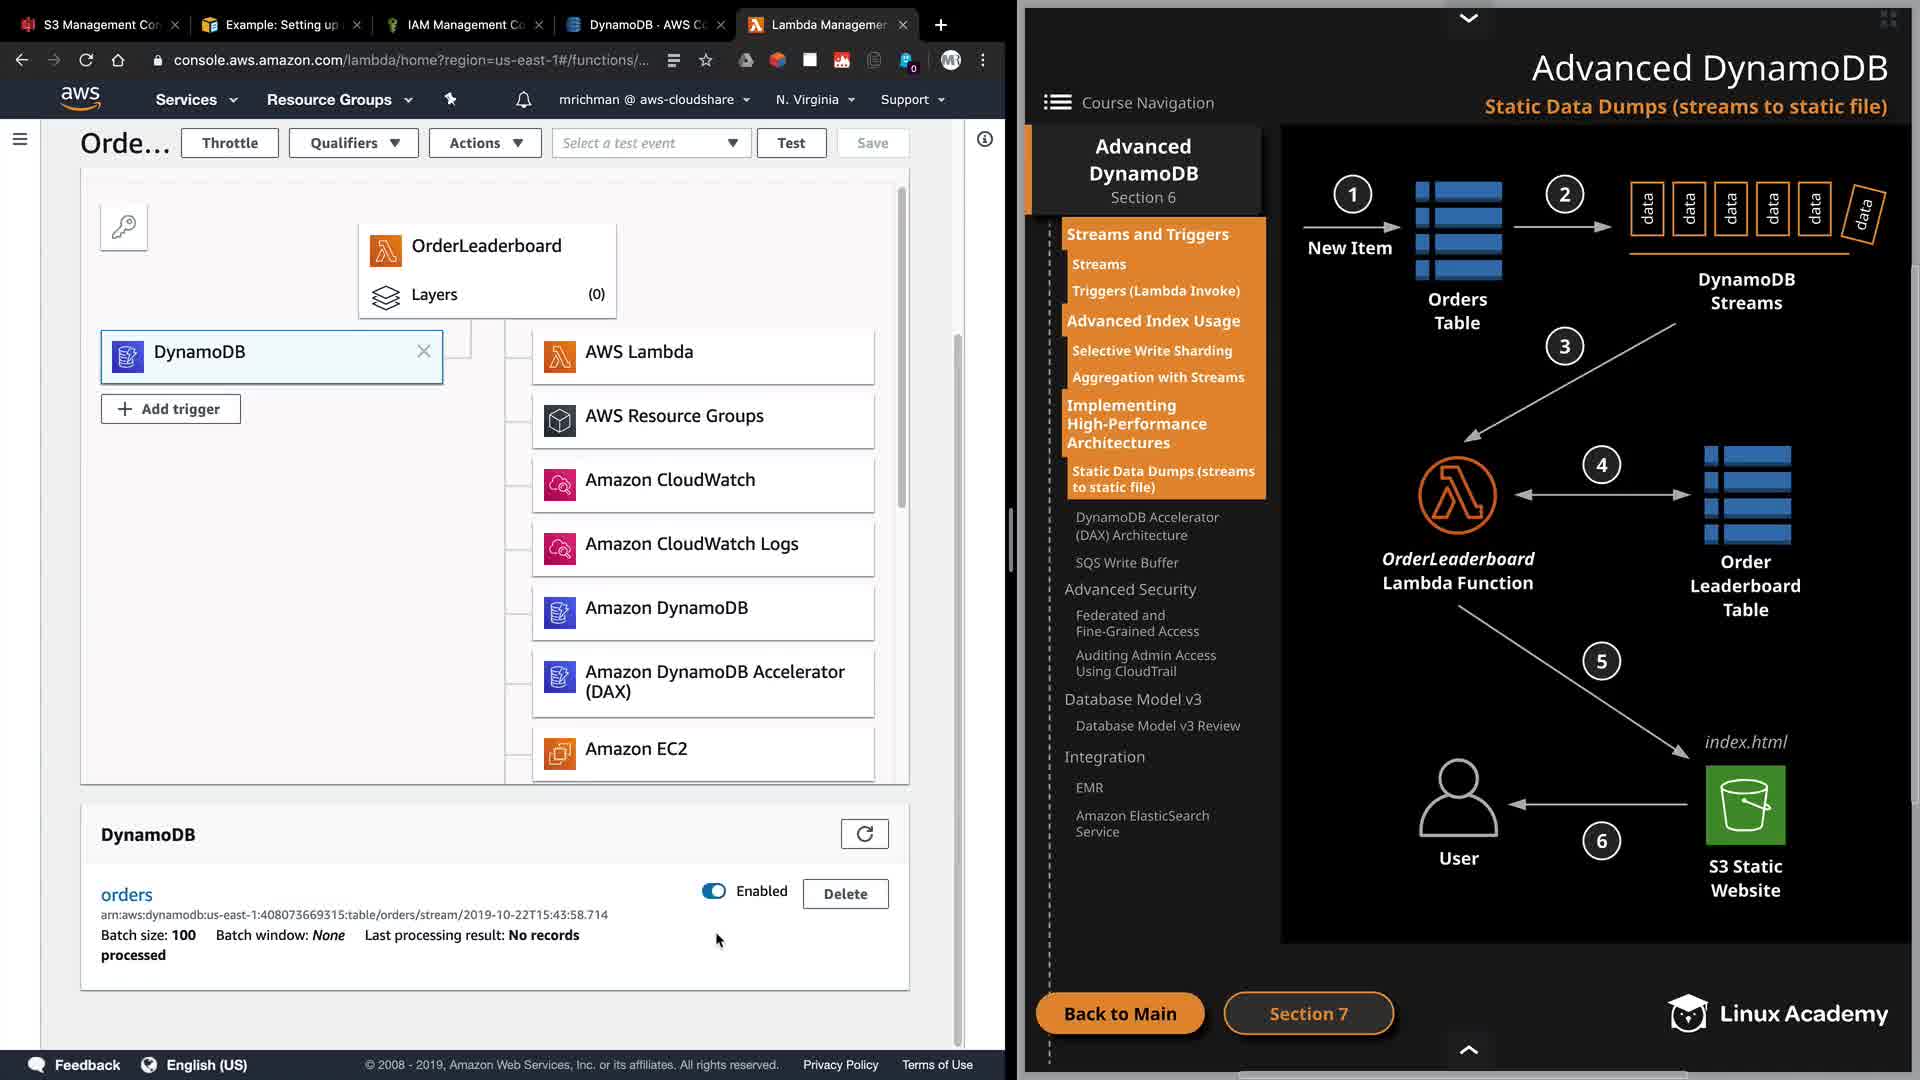Image resolution: width=1920 pixels, height=1080 pixels.
Task: Open the orders table link
Action: point(126,895)
